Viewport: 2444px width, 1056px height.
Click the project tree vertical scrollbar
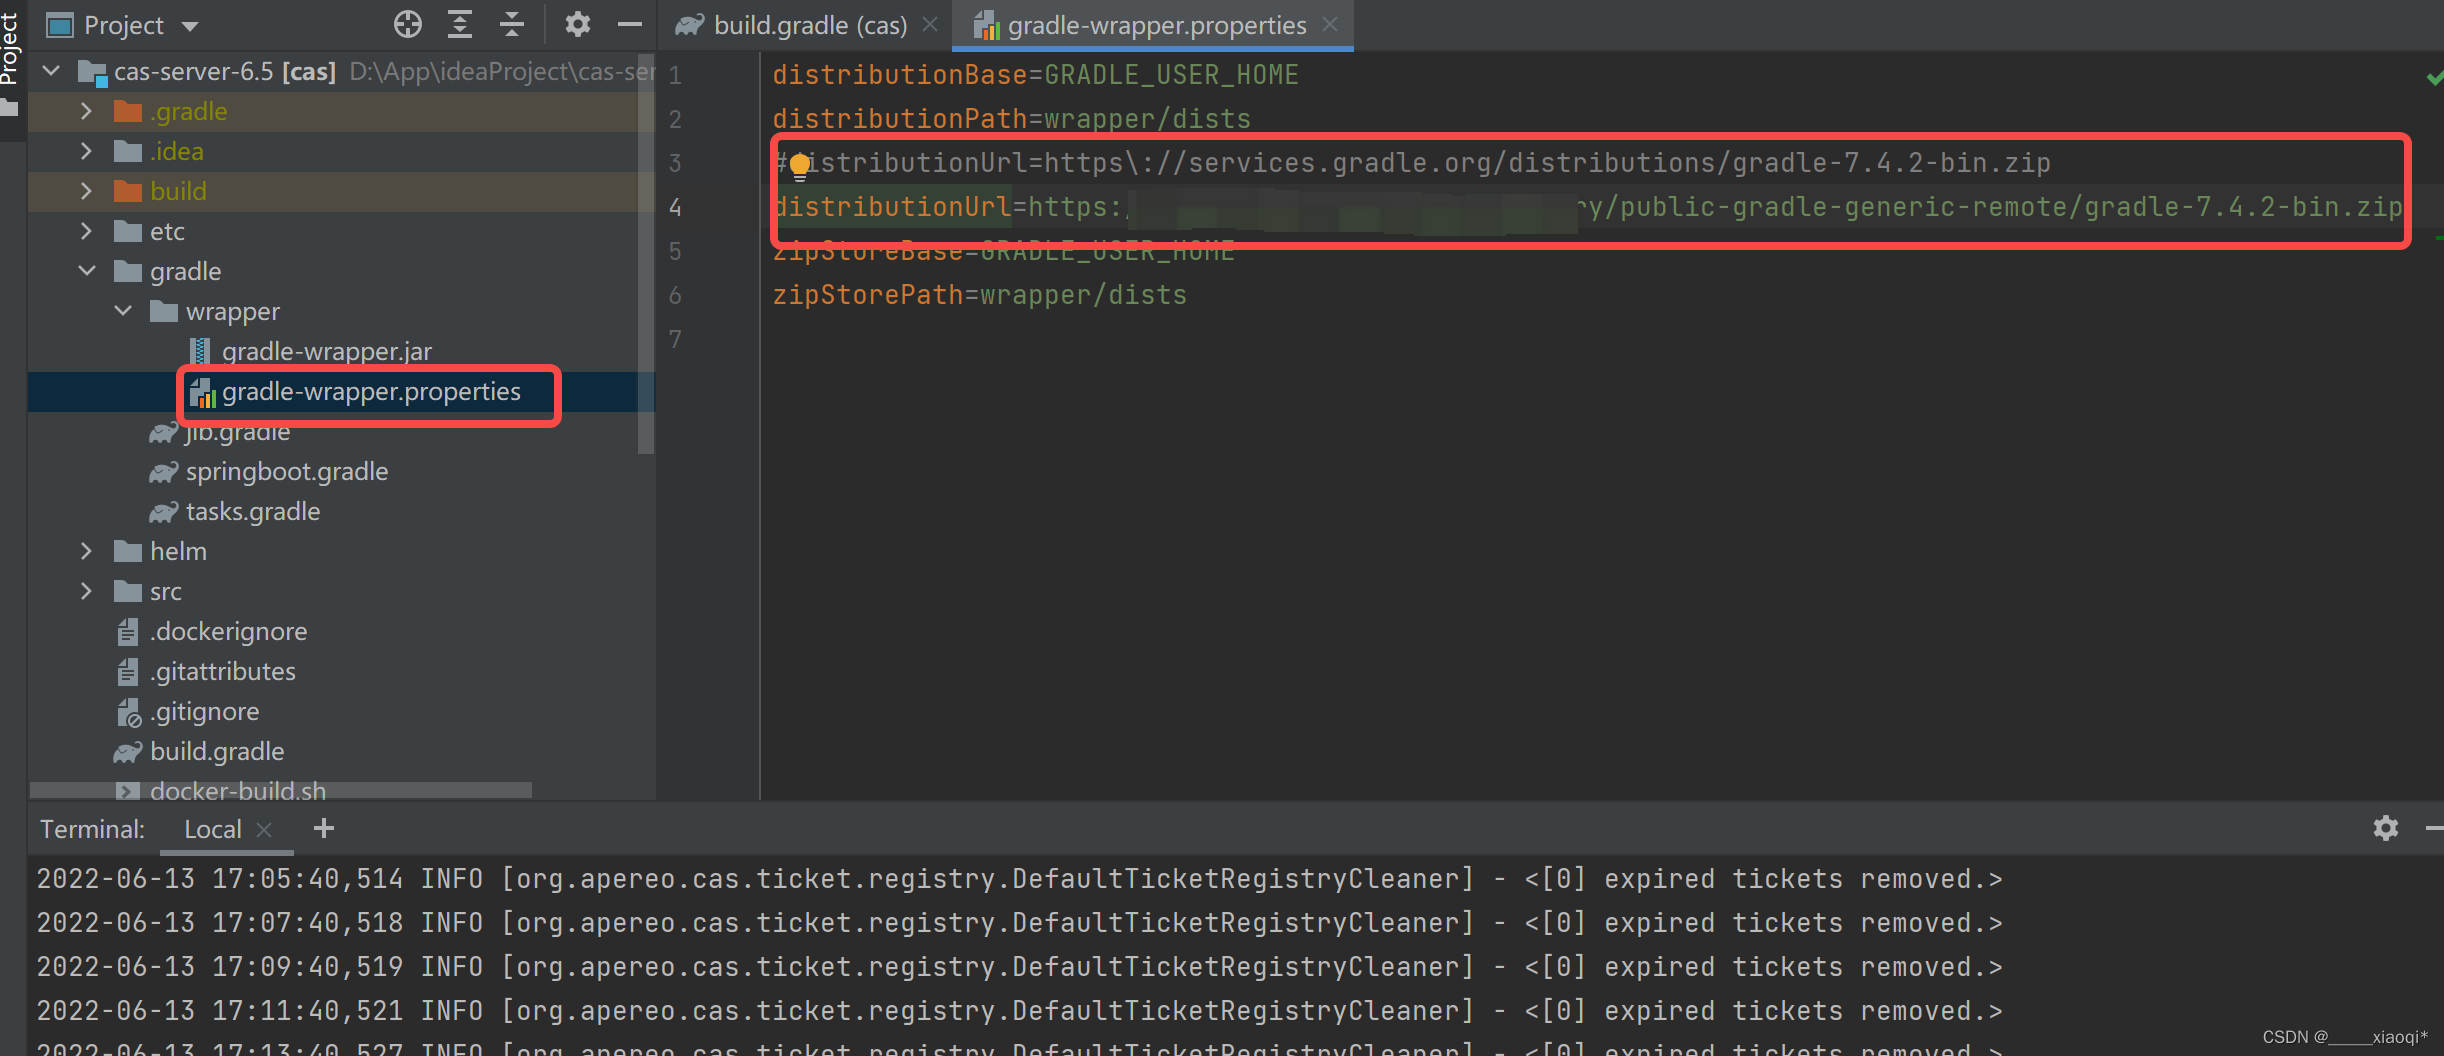646,255
